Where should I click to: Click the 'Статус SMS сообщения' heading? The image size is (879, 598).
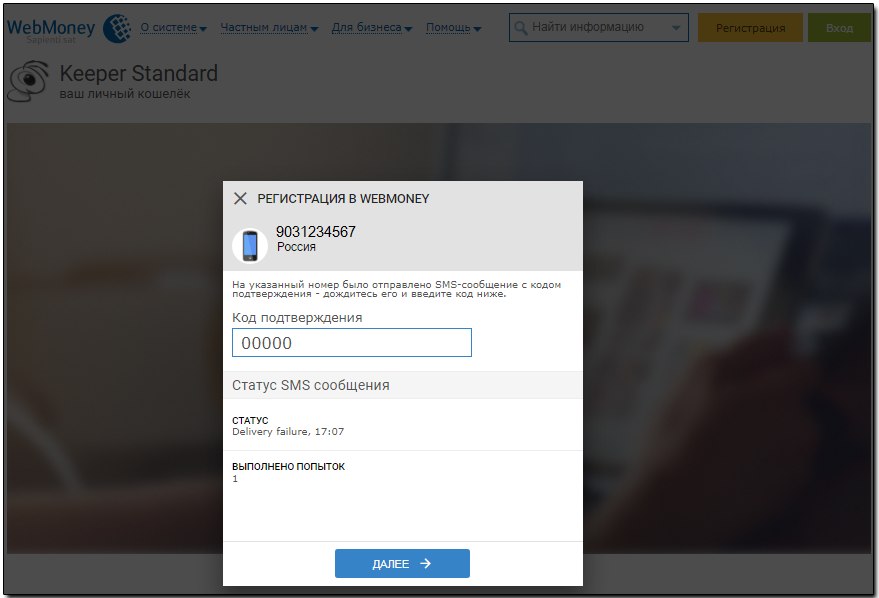pyautogui.click(x=311, y=385)
